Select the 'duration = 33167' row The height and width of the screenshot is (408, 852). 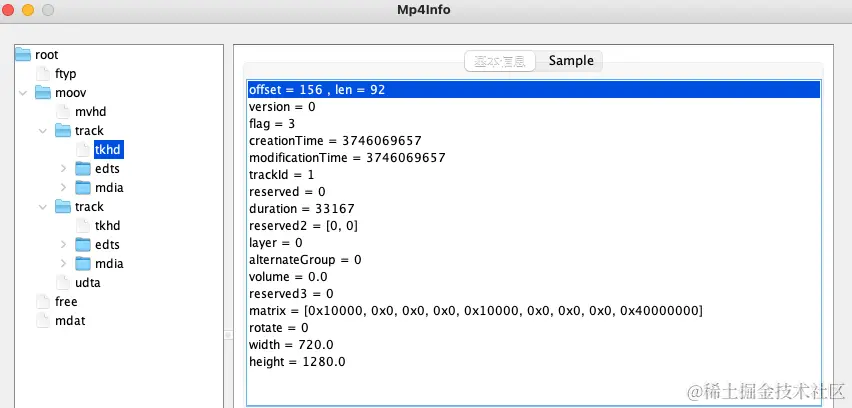pyautogui.click(x=534, y=209)
